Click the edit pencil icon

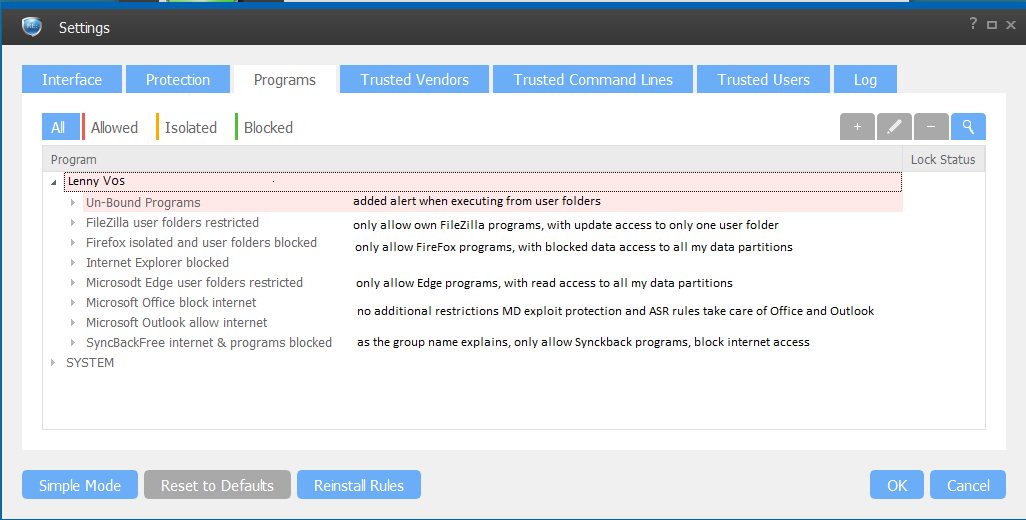pos(894,127)
